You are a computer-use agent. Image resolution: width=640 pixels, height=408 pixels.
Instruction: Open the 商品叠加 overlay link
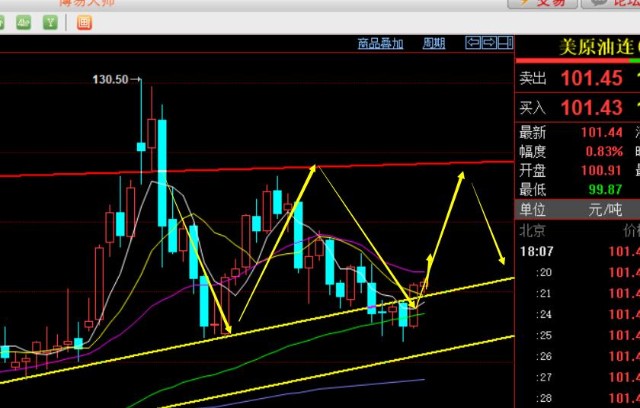tap(380, 43)
